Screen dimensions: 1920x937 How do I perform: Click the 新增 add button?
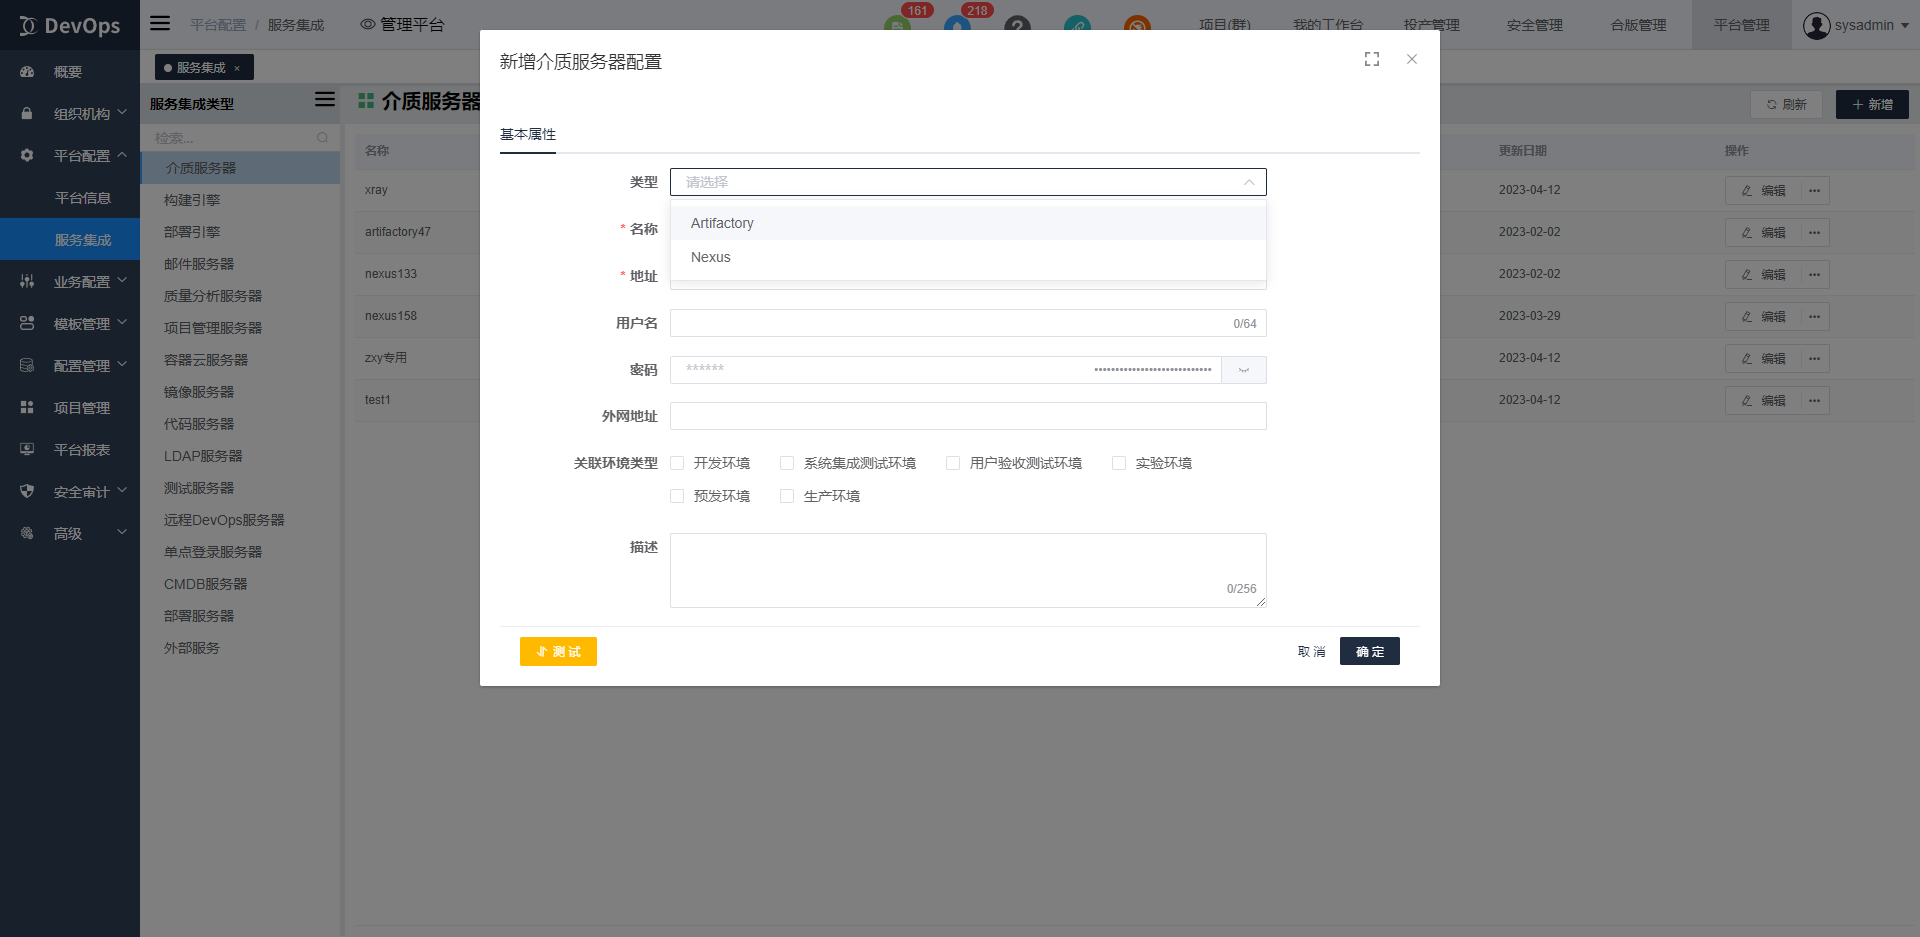(x=1872, y=104)
